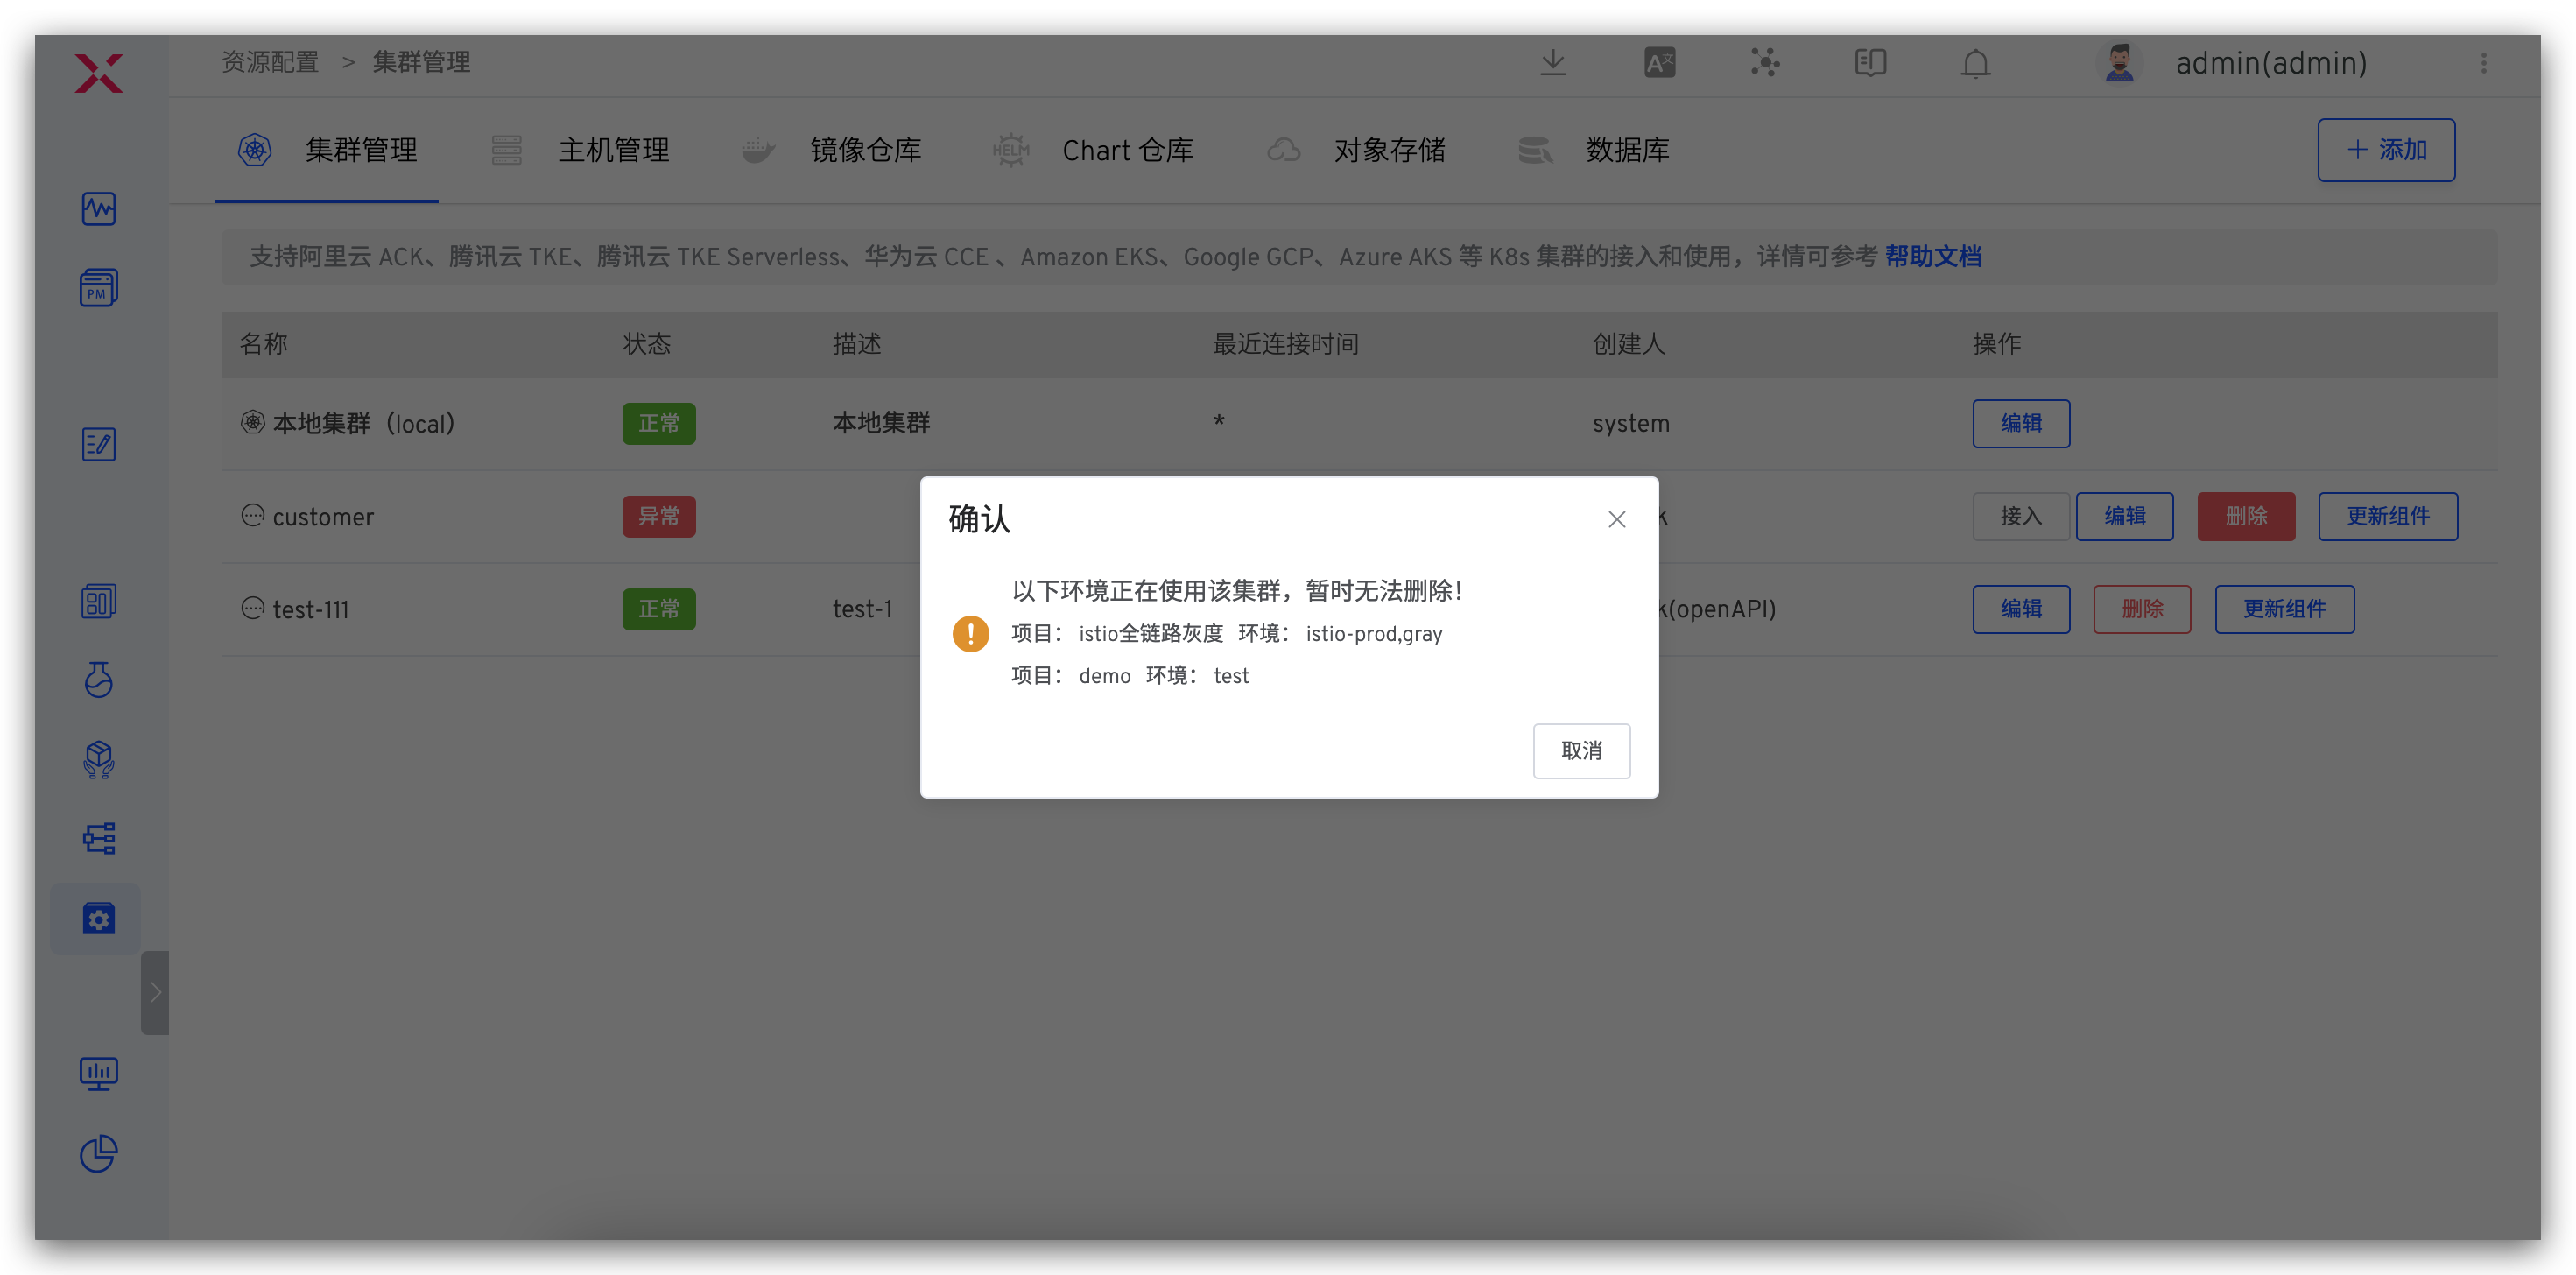Click the waveform monitor icon in sidebar
Viewport: 2576px width, 1275px height.
coord(98,209)
